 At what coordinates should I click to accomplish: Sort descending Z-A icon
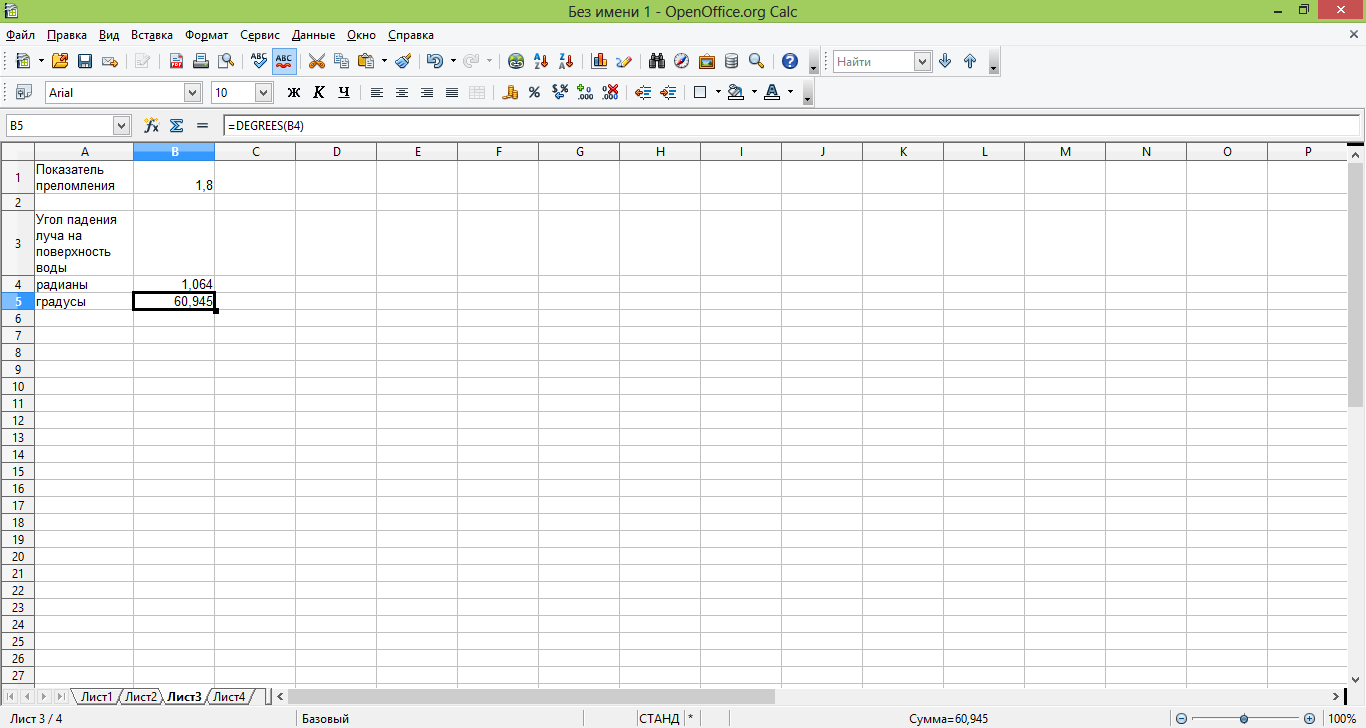(566, 61)
